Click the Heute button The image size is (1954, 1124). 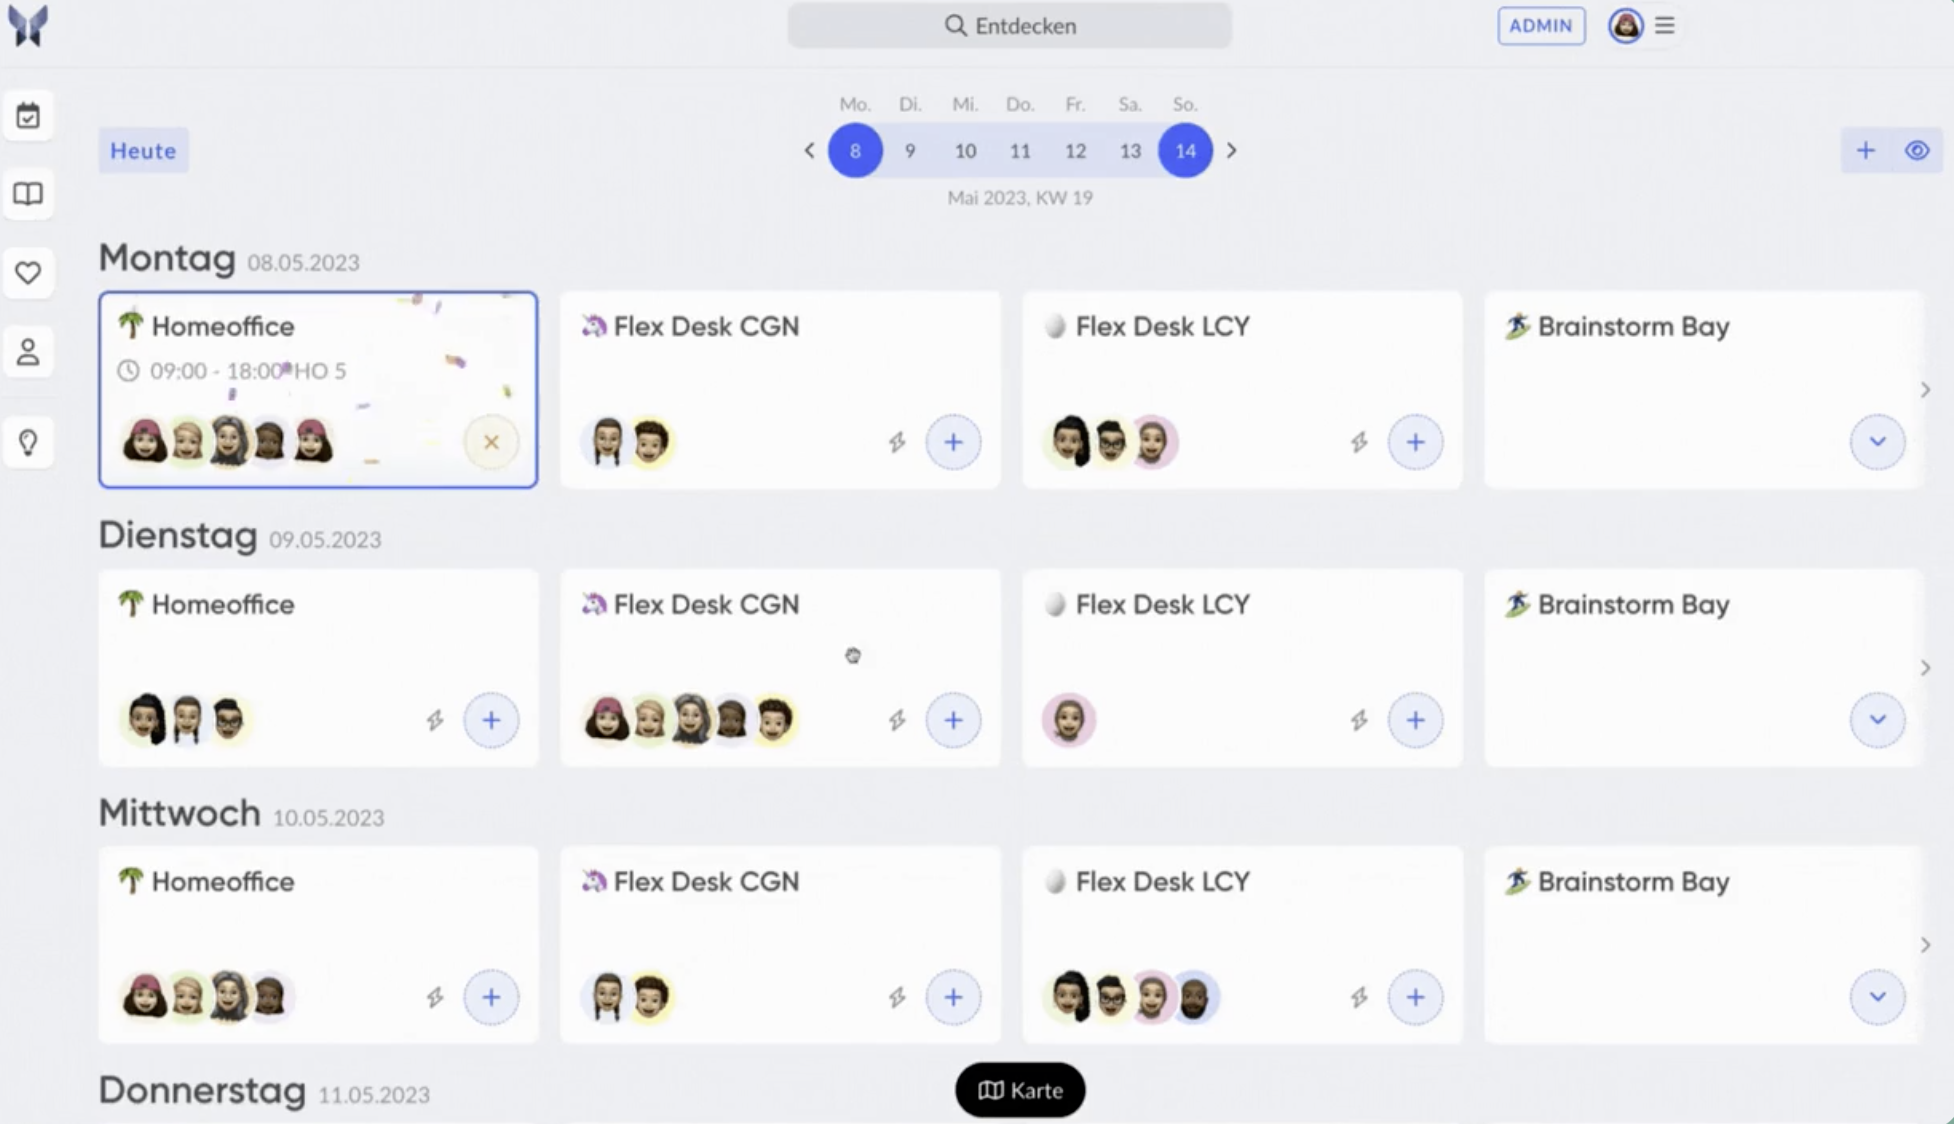point(143,151)
